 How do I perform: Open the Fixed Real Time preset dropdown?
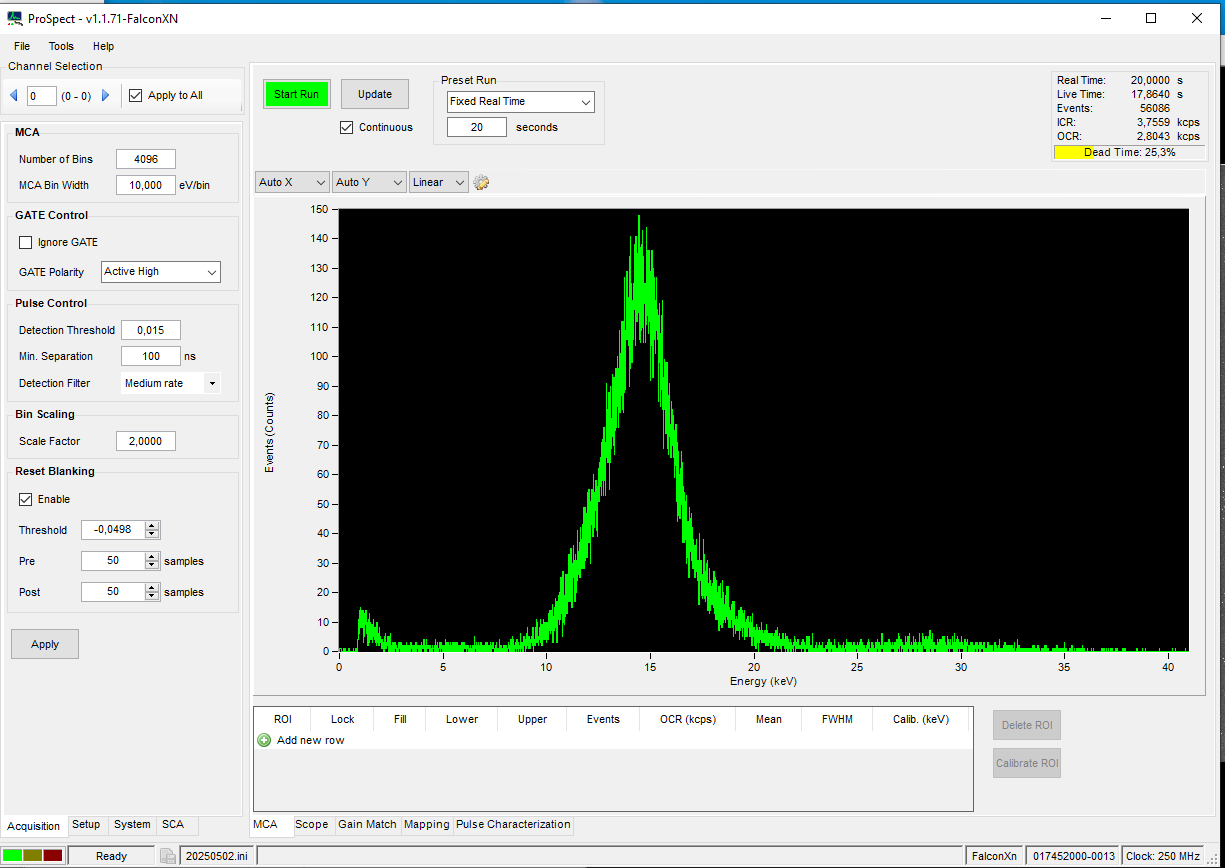click(520, 101)
